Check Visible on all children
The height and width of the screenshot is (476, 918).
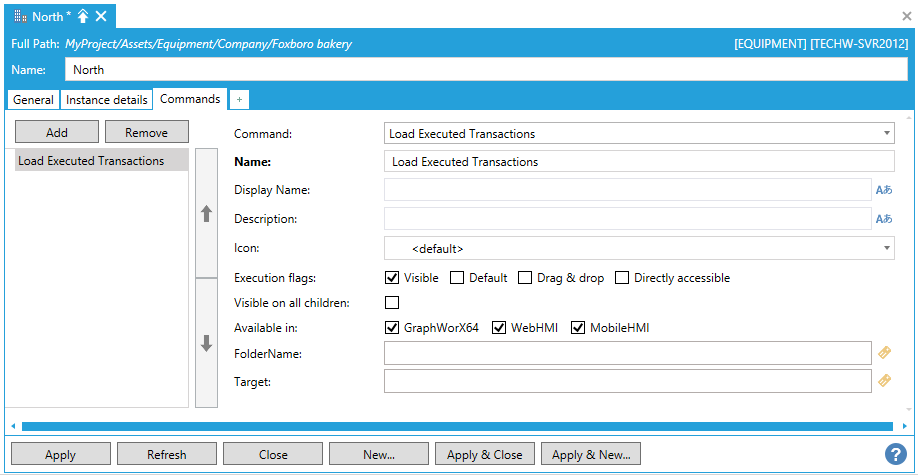[392, 303]
